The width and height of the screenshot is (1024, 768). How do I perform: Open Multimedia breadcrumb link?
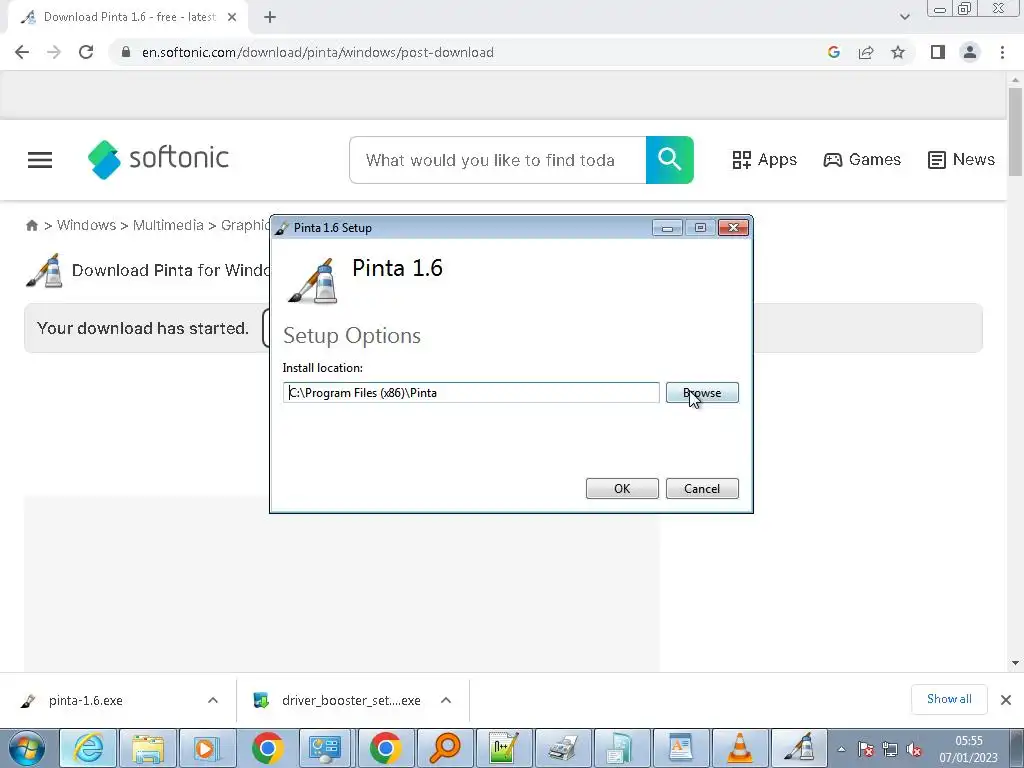point(168,225)
